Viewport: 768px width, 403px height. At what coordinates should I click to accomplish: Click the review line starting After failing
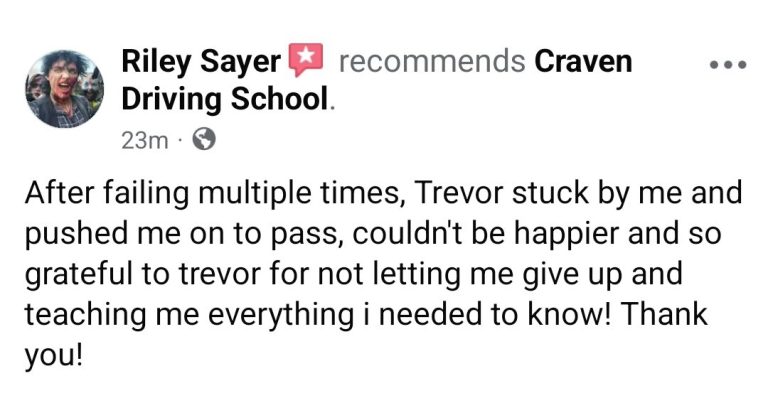click(383, 193)
